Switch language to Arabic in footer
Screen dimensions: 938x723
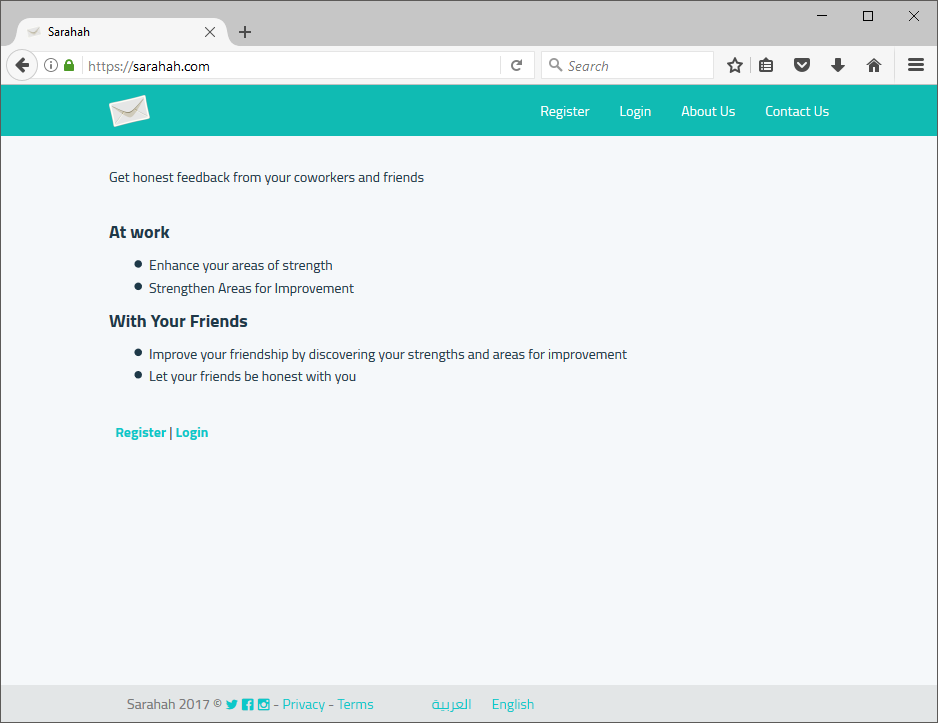(451, 704)
